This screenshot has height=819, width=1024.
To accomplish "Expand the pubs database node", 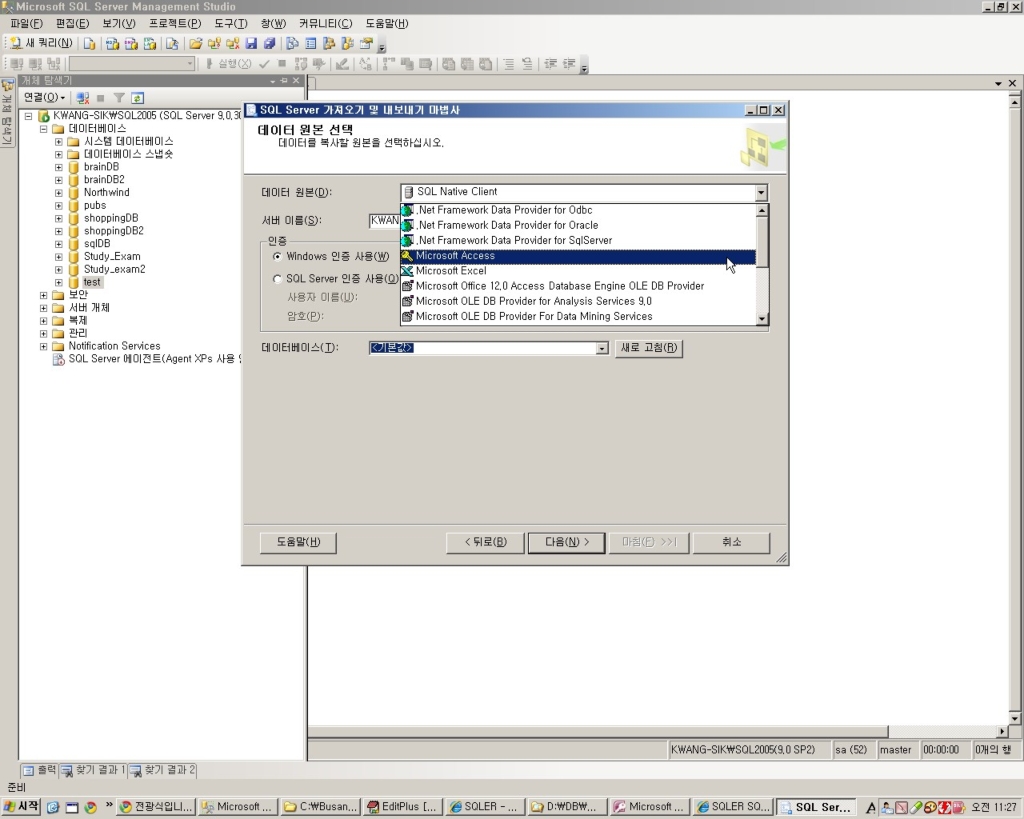I will (x=59, y=206).
